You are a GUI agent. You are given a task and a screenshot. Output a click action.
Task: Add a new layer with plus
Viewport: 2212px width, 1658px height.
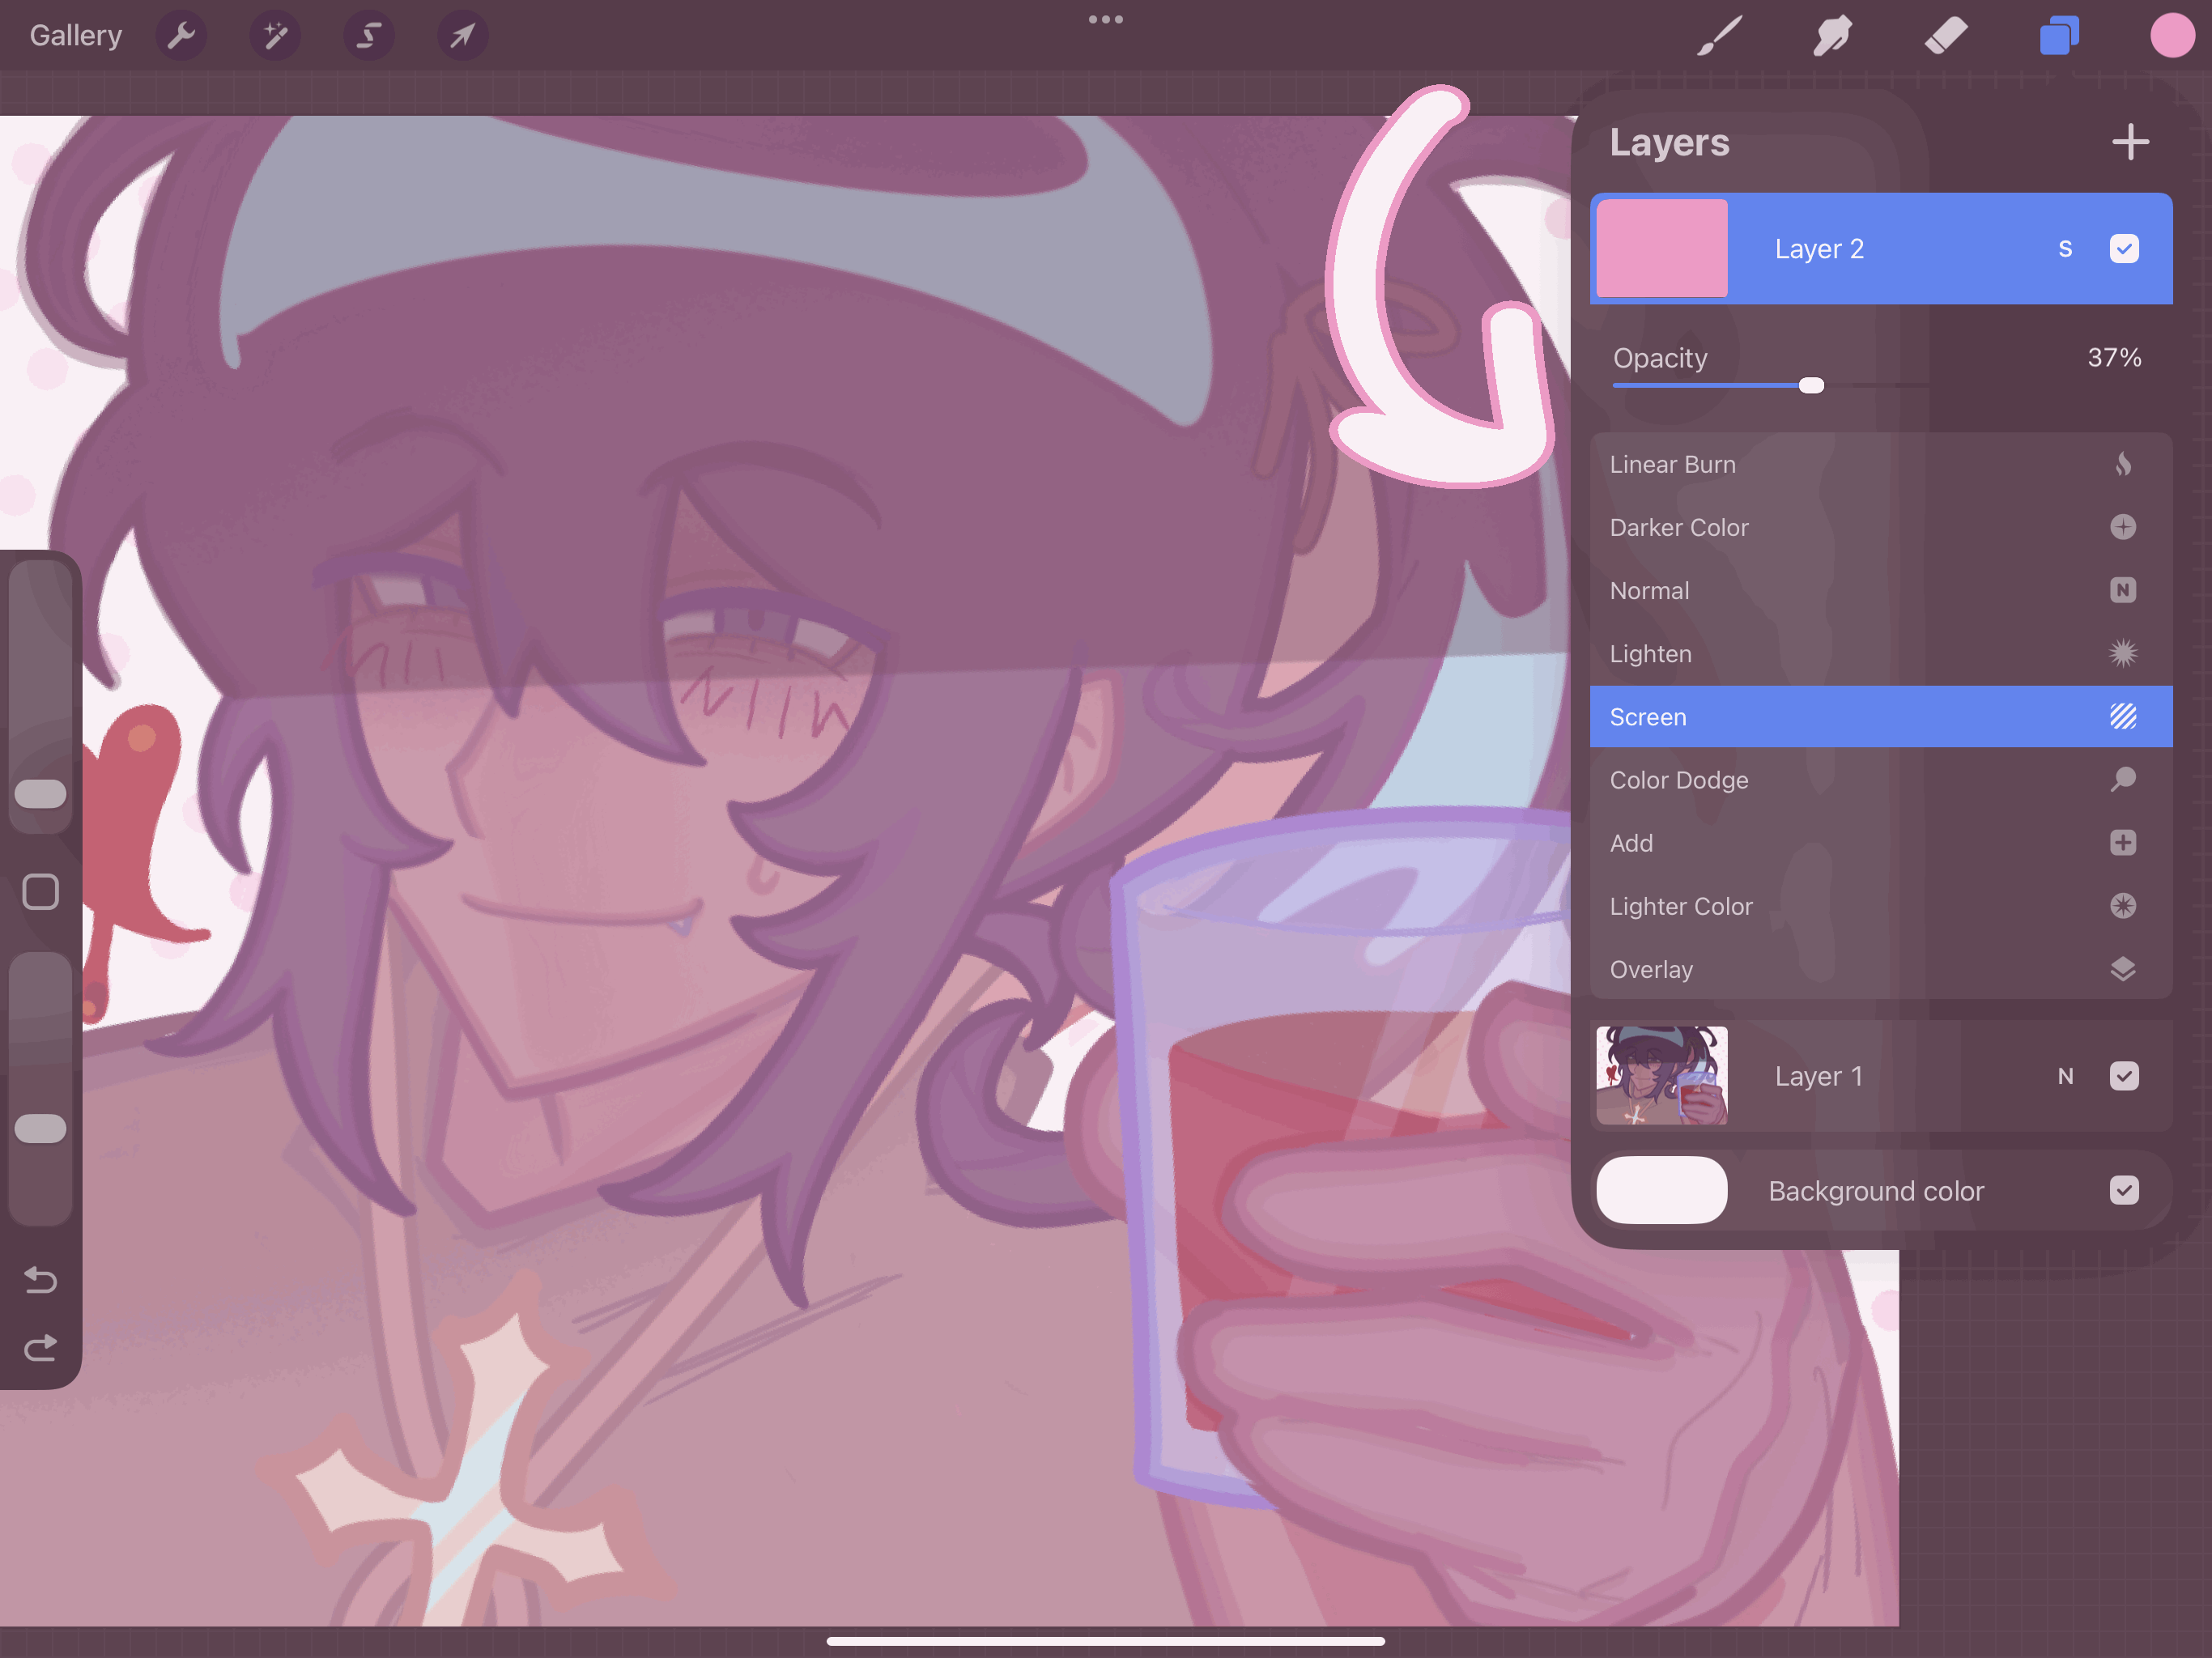[x=2130, y=142]
